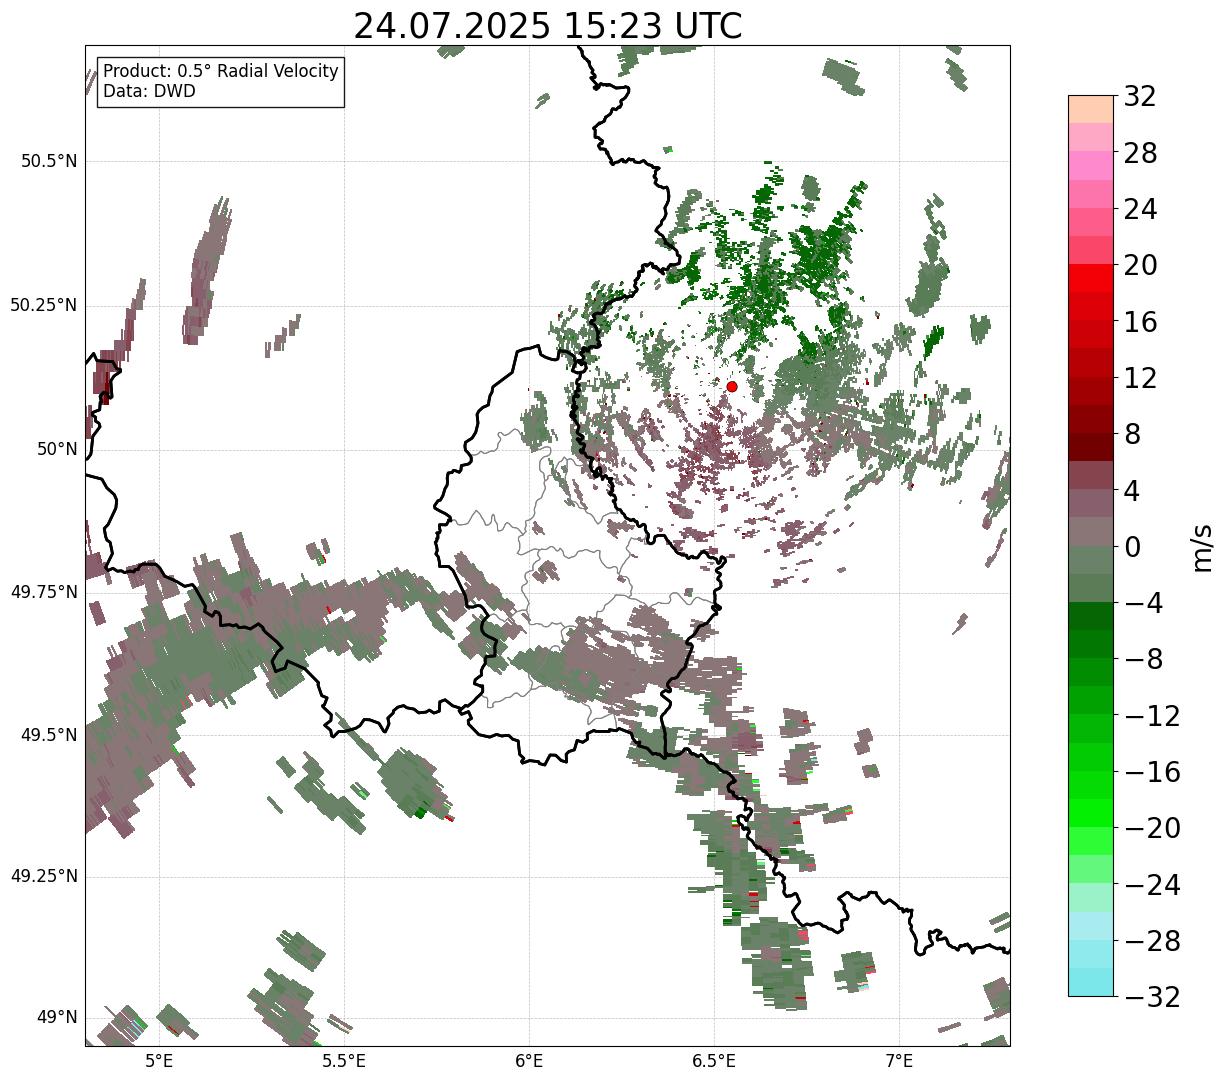Click the colorbar label "−16"
This screenshot has width=1225, height=1081.
tap(1152, 772)
